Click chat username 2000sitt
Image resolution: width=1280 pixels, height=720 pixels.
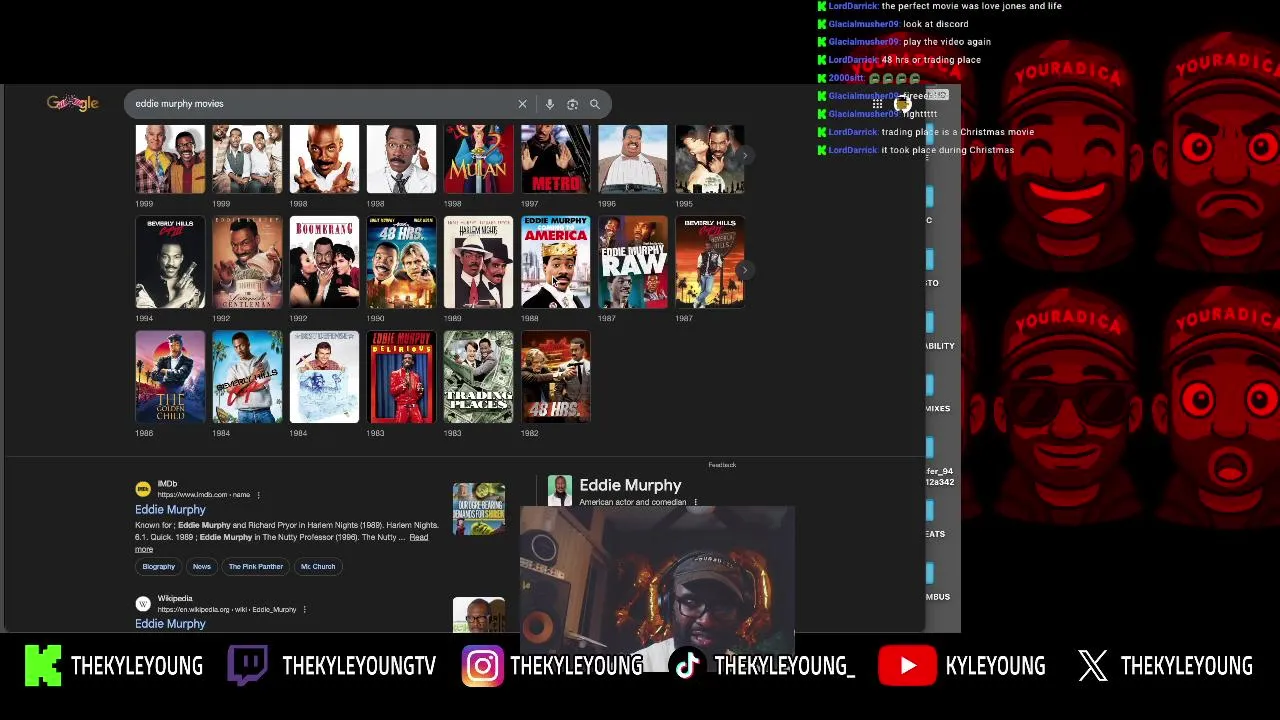tap(846, 78)
